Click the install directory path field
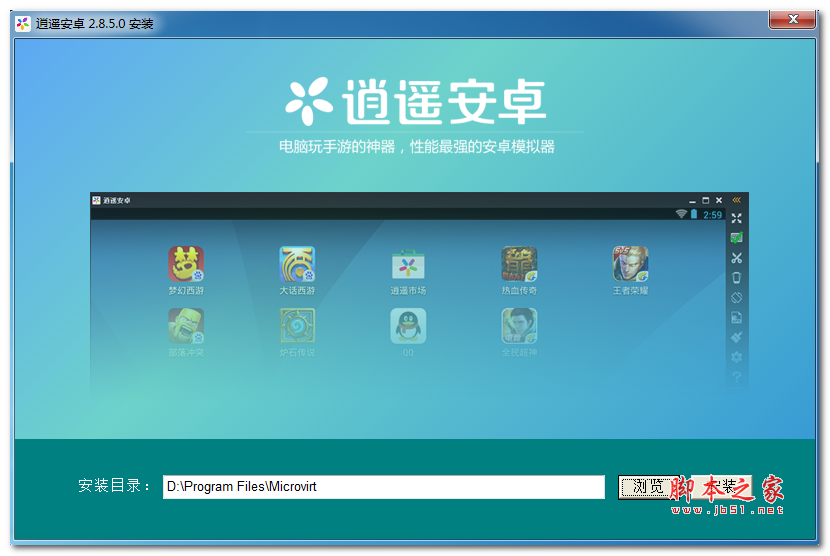This screenshot has height=556, width=830. click(384, 487)
